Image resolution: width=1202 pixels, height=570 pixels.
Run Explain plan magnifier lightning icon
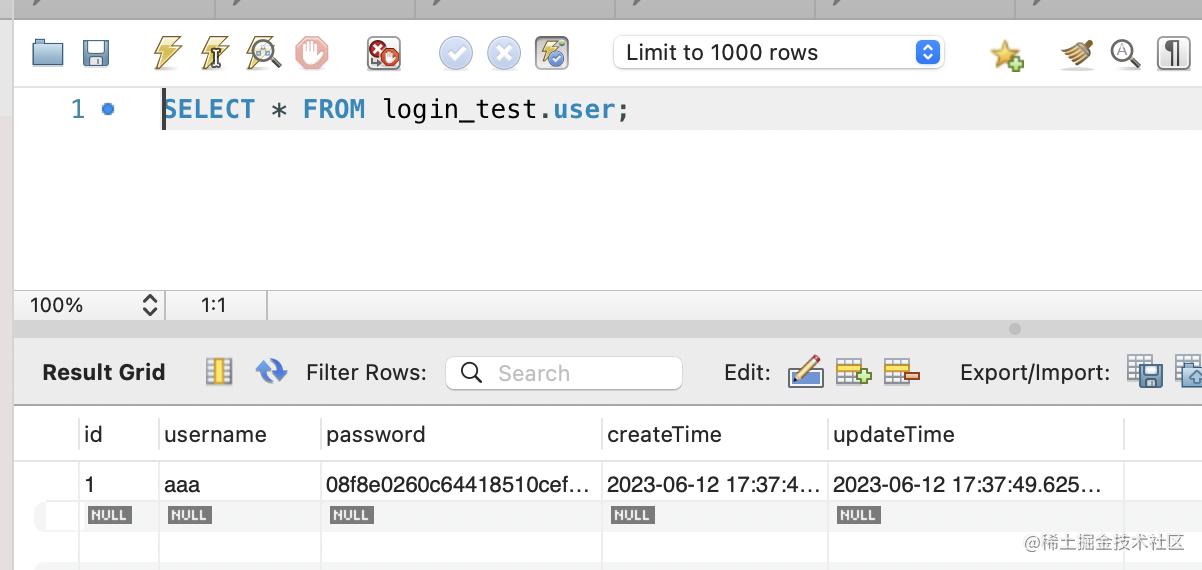pyautogui.click(x=264, y=53)
